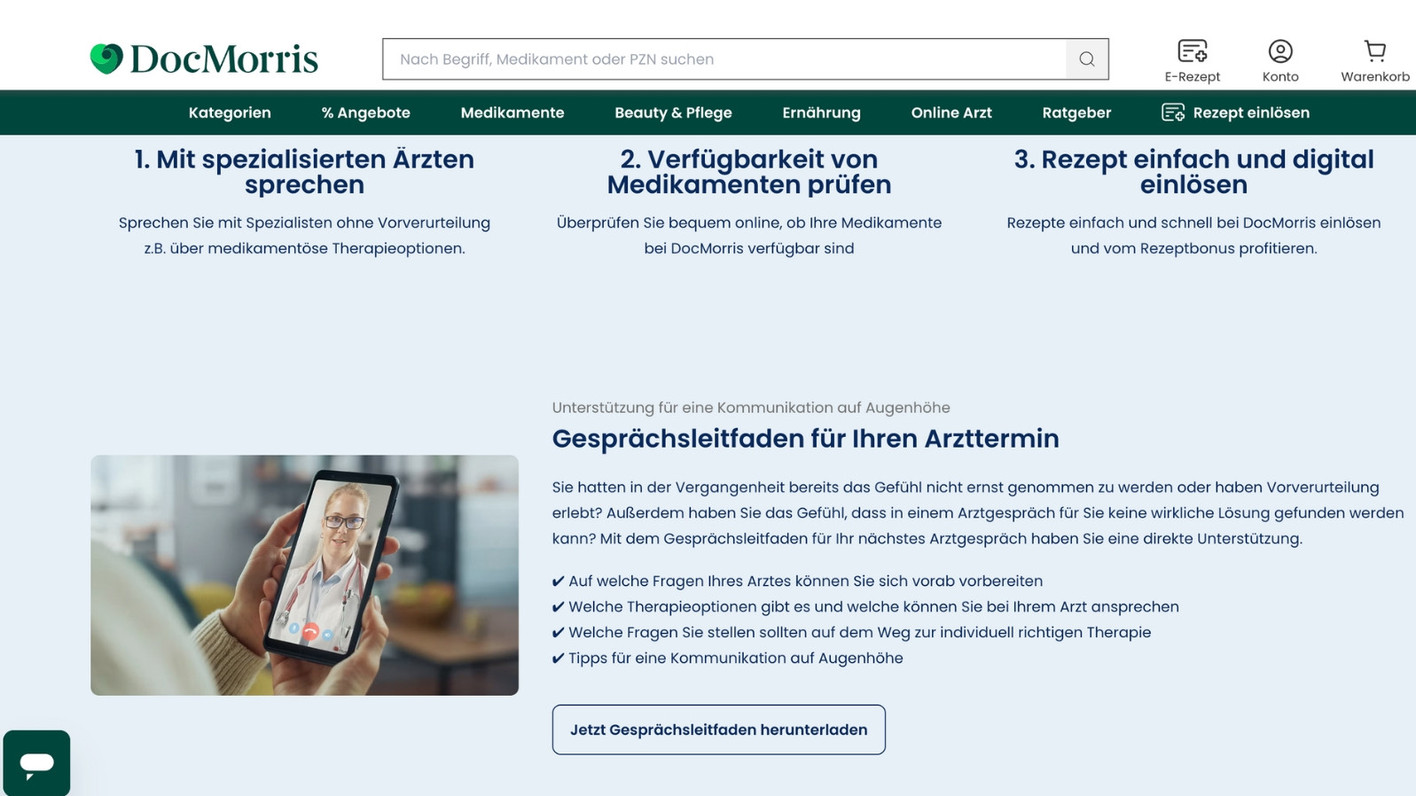The image size is (1416, 796).
Task: Open the E-Rezept icon in the header
Action: [x=1192, y=49]
